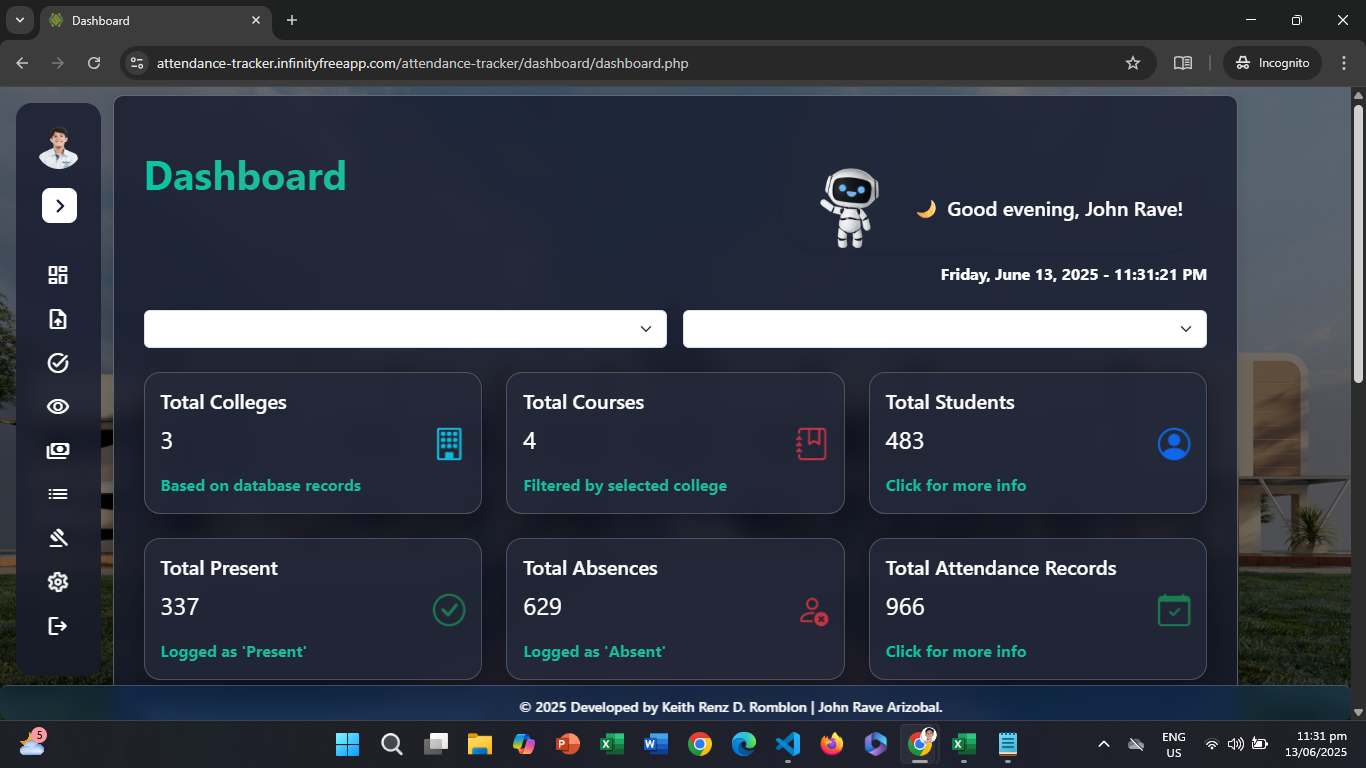Click the Incognito indicator button
Viewport: 1366px width, 768px height.
pyautogui.click(x=1272, y=63)
